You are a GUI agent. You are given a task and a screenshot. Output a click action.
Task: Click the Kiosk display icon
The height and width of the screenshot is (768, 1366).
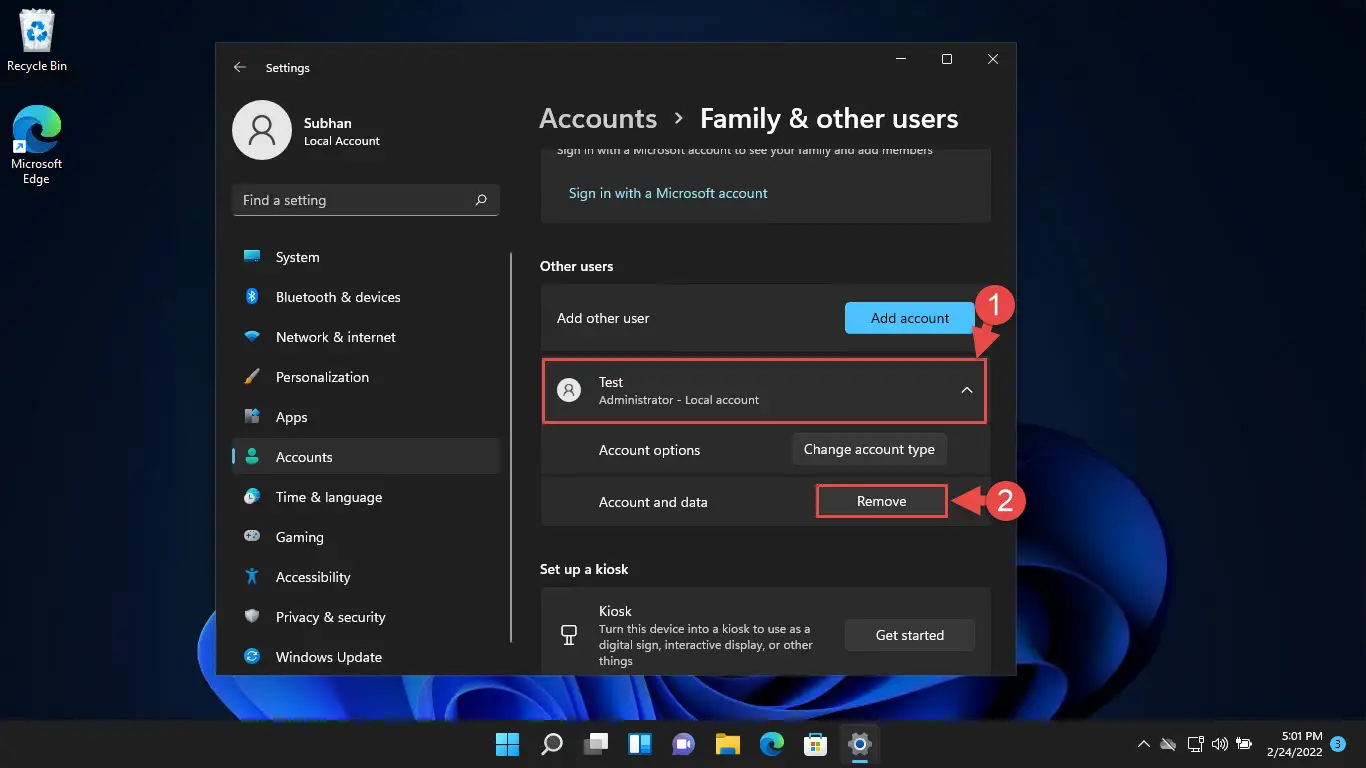(x=569, y=635)
